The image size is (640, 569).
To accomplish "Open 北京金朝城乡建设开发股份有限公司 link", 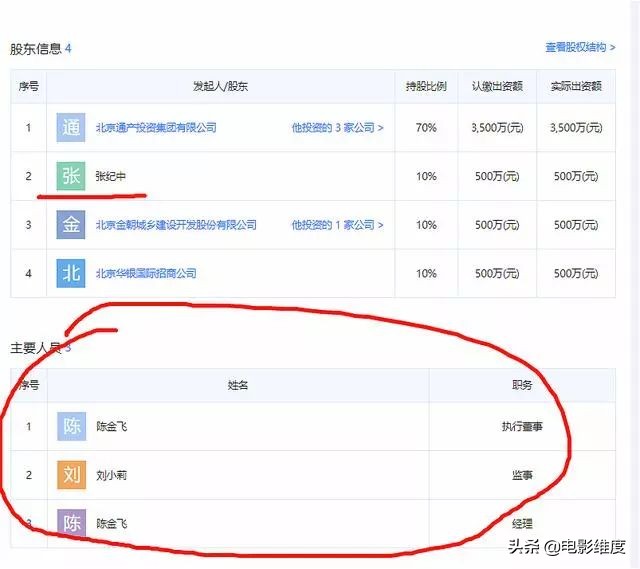I will (176, 225).
